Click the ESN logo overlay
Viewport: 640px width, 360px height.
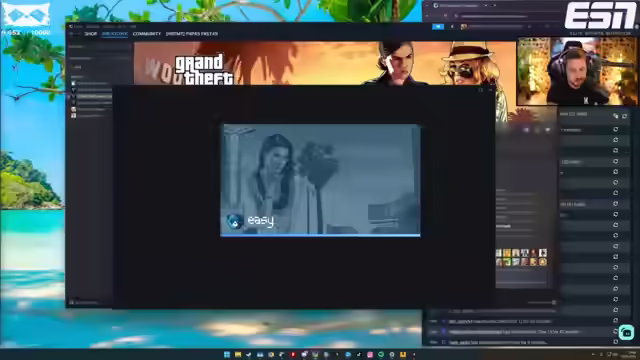(599, 16)
